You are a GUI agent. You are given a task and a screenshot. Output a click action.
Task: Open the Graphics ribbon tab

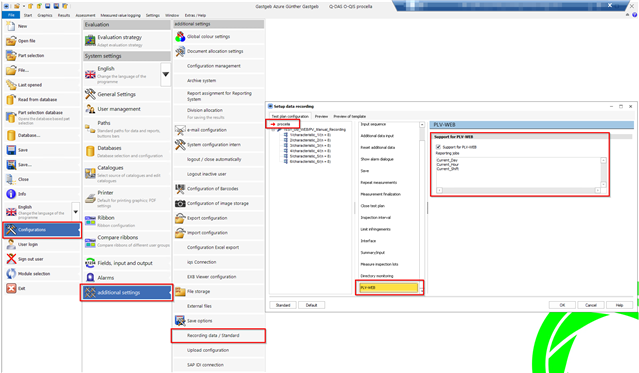pyautogui.click(x=45, y=15)
